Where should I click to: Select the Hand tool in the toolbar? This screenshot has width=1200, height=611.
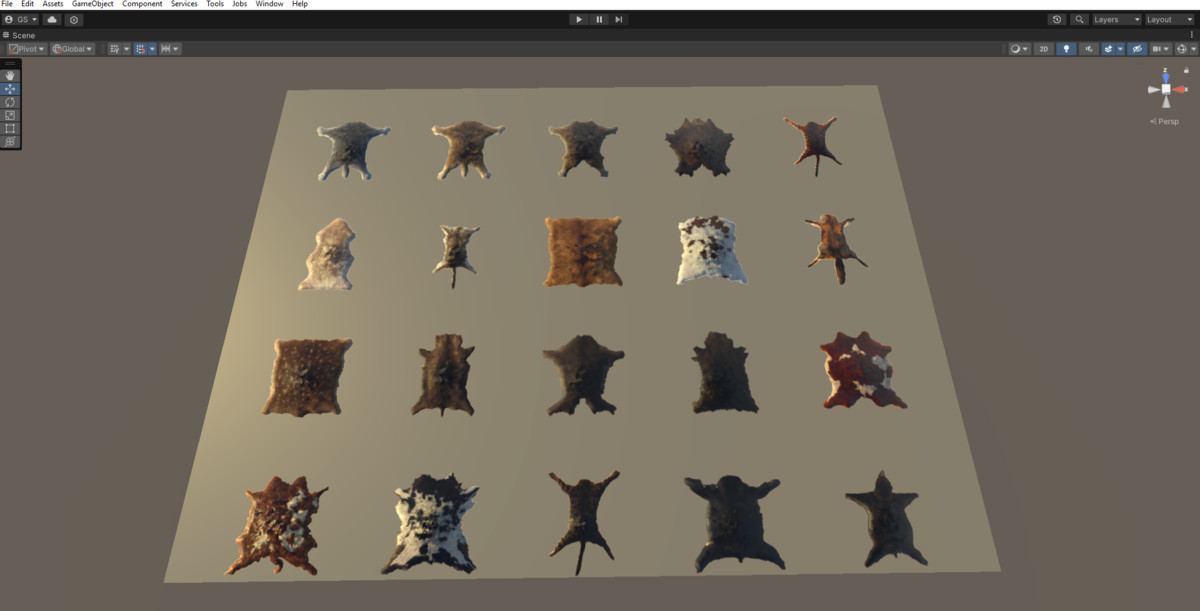coord(9,75)
